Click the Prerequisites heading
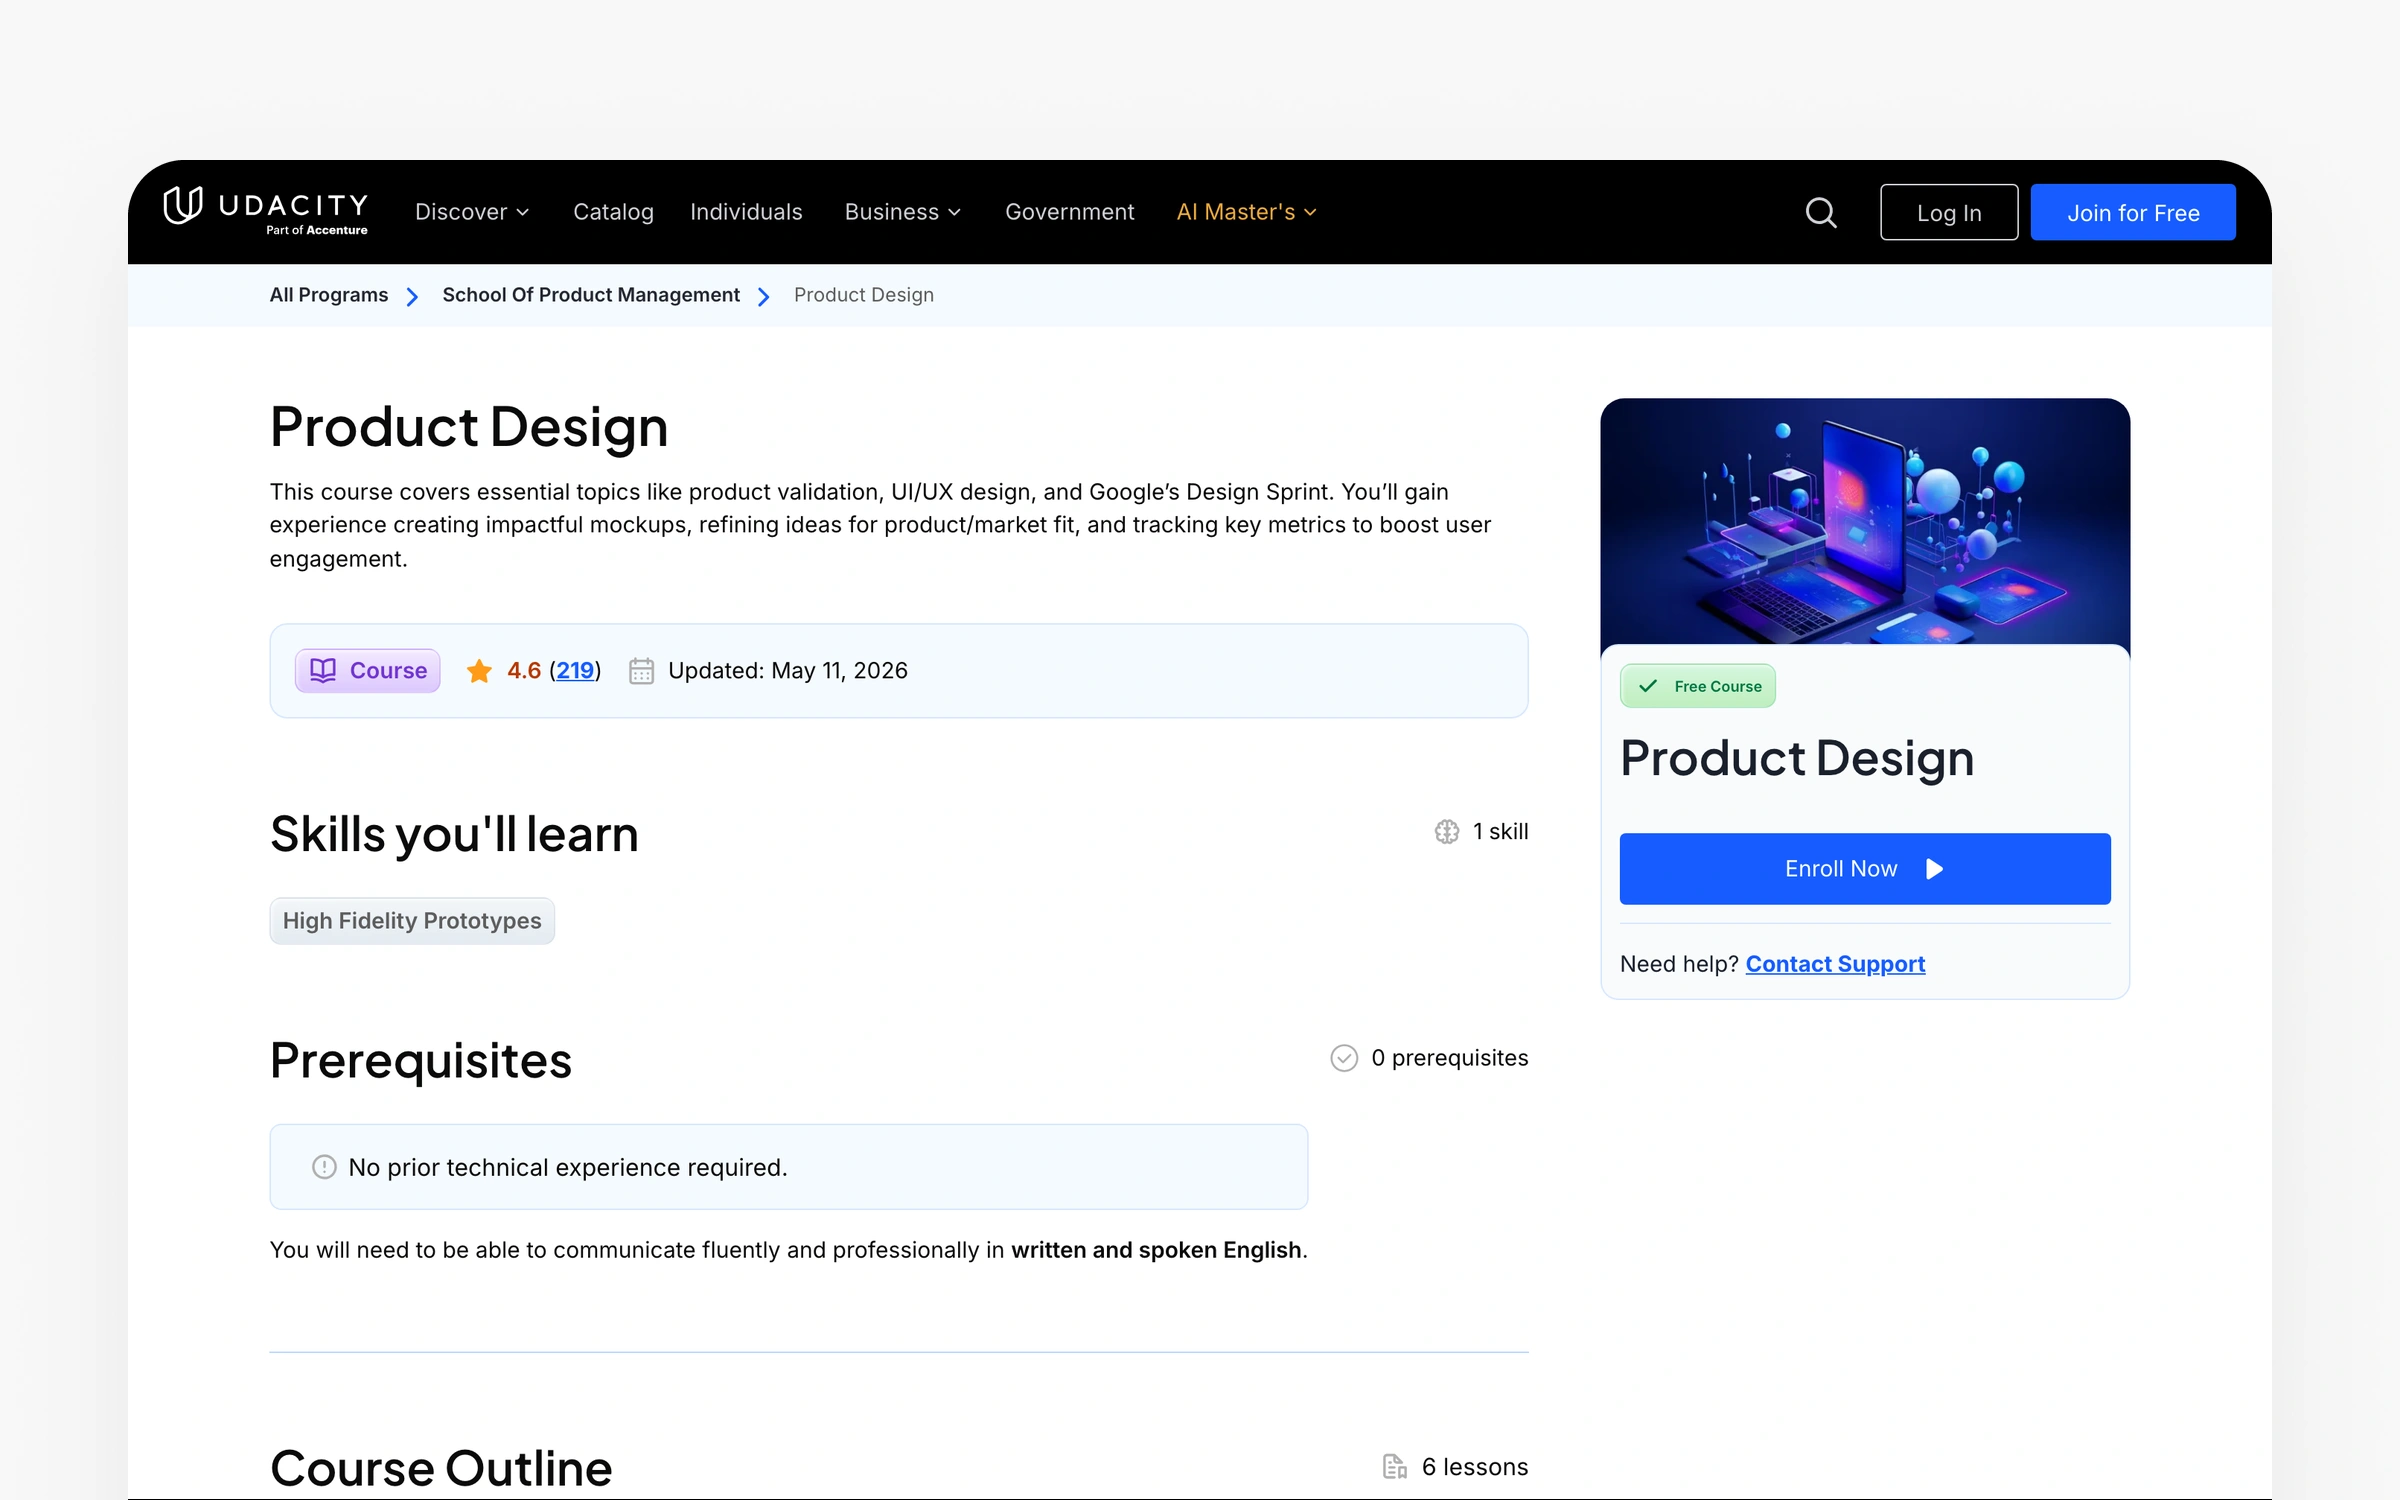Image resolution: width=2400 pixels, height=1500 pixels. click(421, 1060)
